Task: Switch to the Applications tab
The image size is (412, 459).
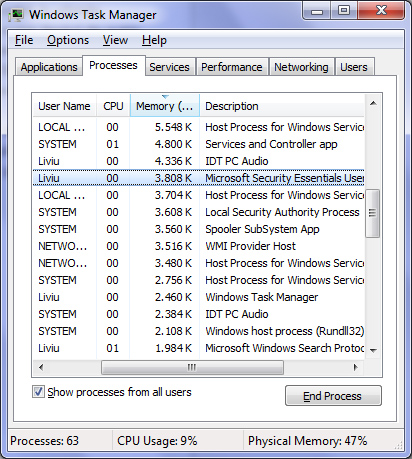Action: tap(49, 67)
